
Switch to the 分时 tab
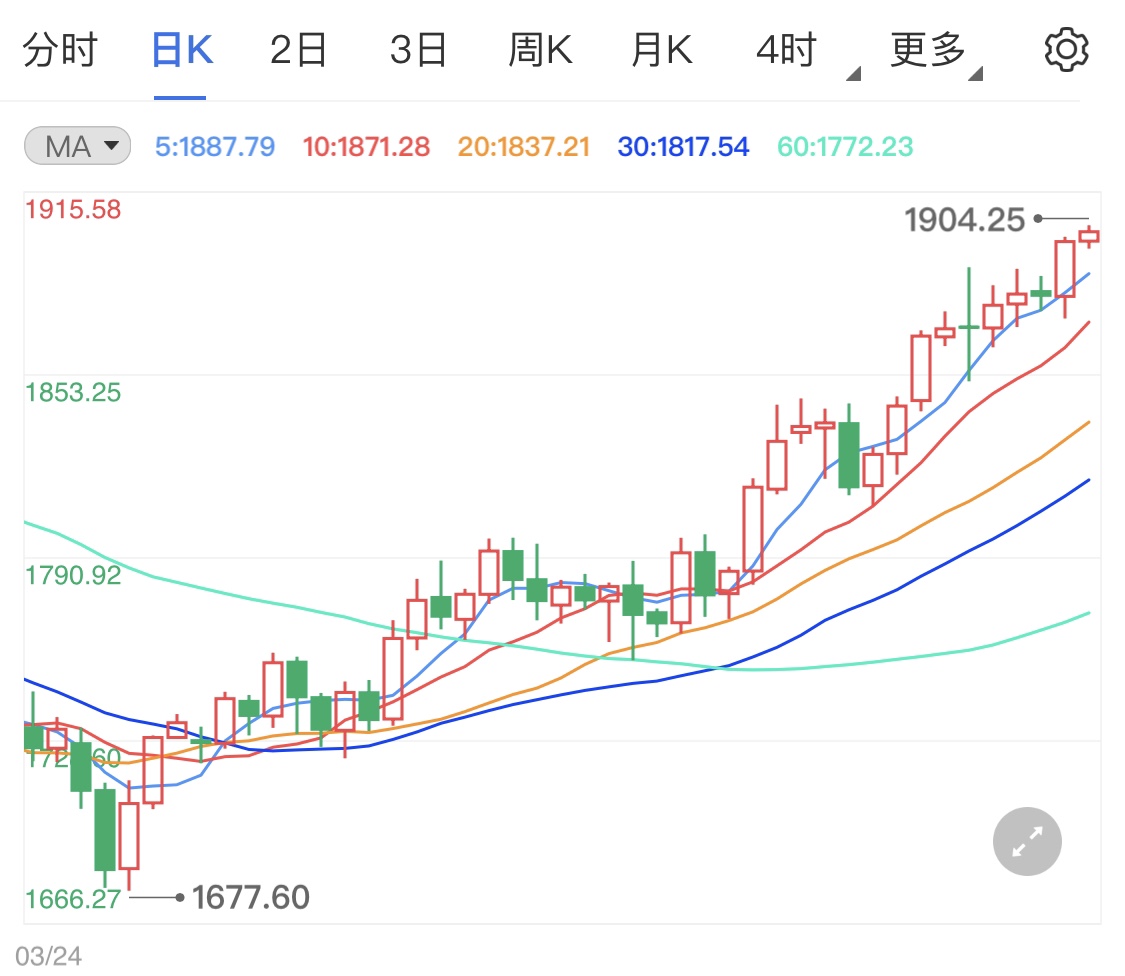60,50
